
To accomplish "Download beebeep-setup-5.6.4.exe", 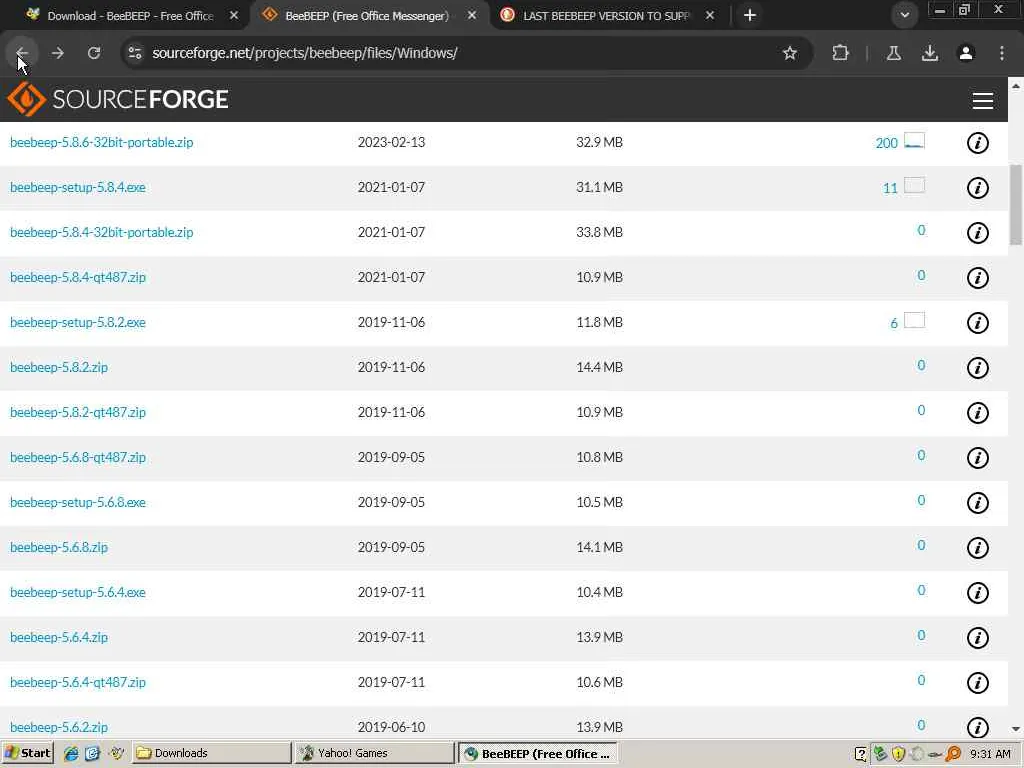I will tap(78, 593).
